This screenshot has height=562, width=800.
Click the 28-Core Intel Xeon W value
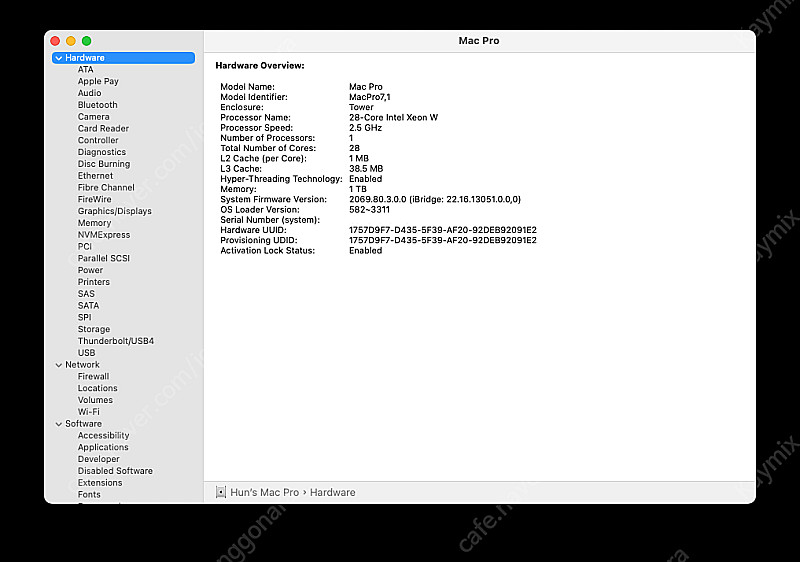click(393, 117)
